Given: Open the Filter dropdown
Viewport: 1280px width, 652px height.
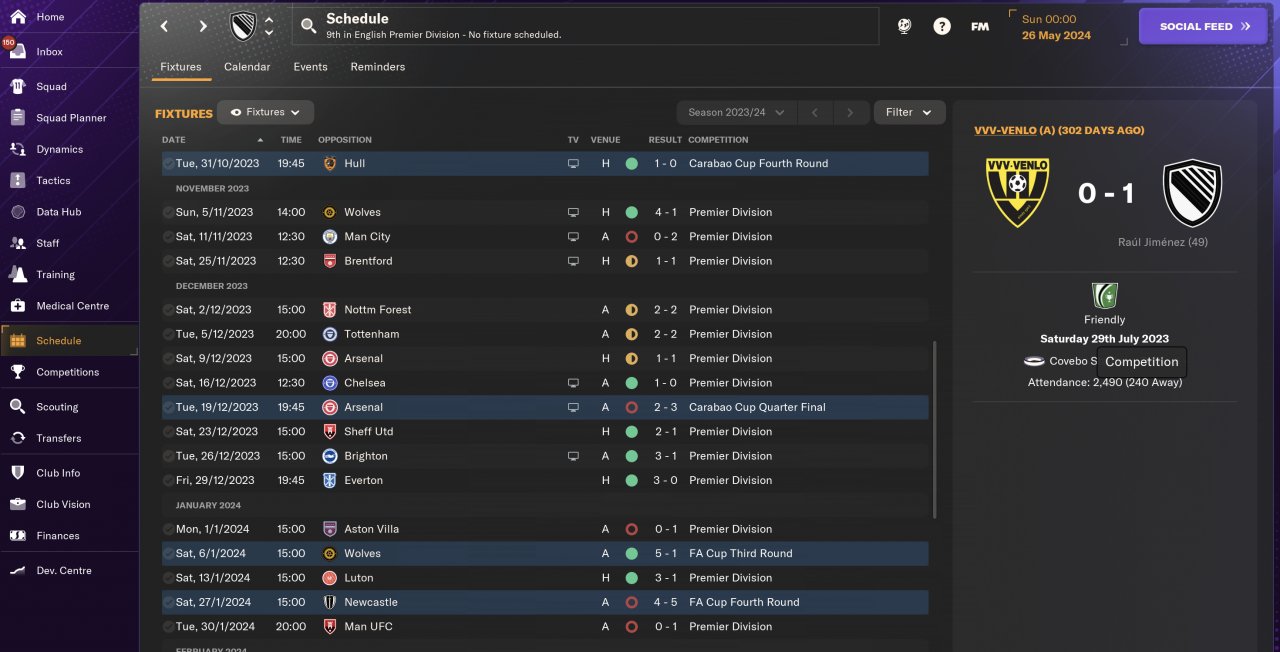Looking at the screenshot, I should tap(909, 113).
